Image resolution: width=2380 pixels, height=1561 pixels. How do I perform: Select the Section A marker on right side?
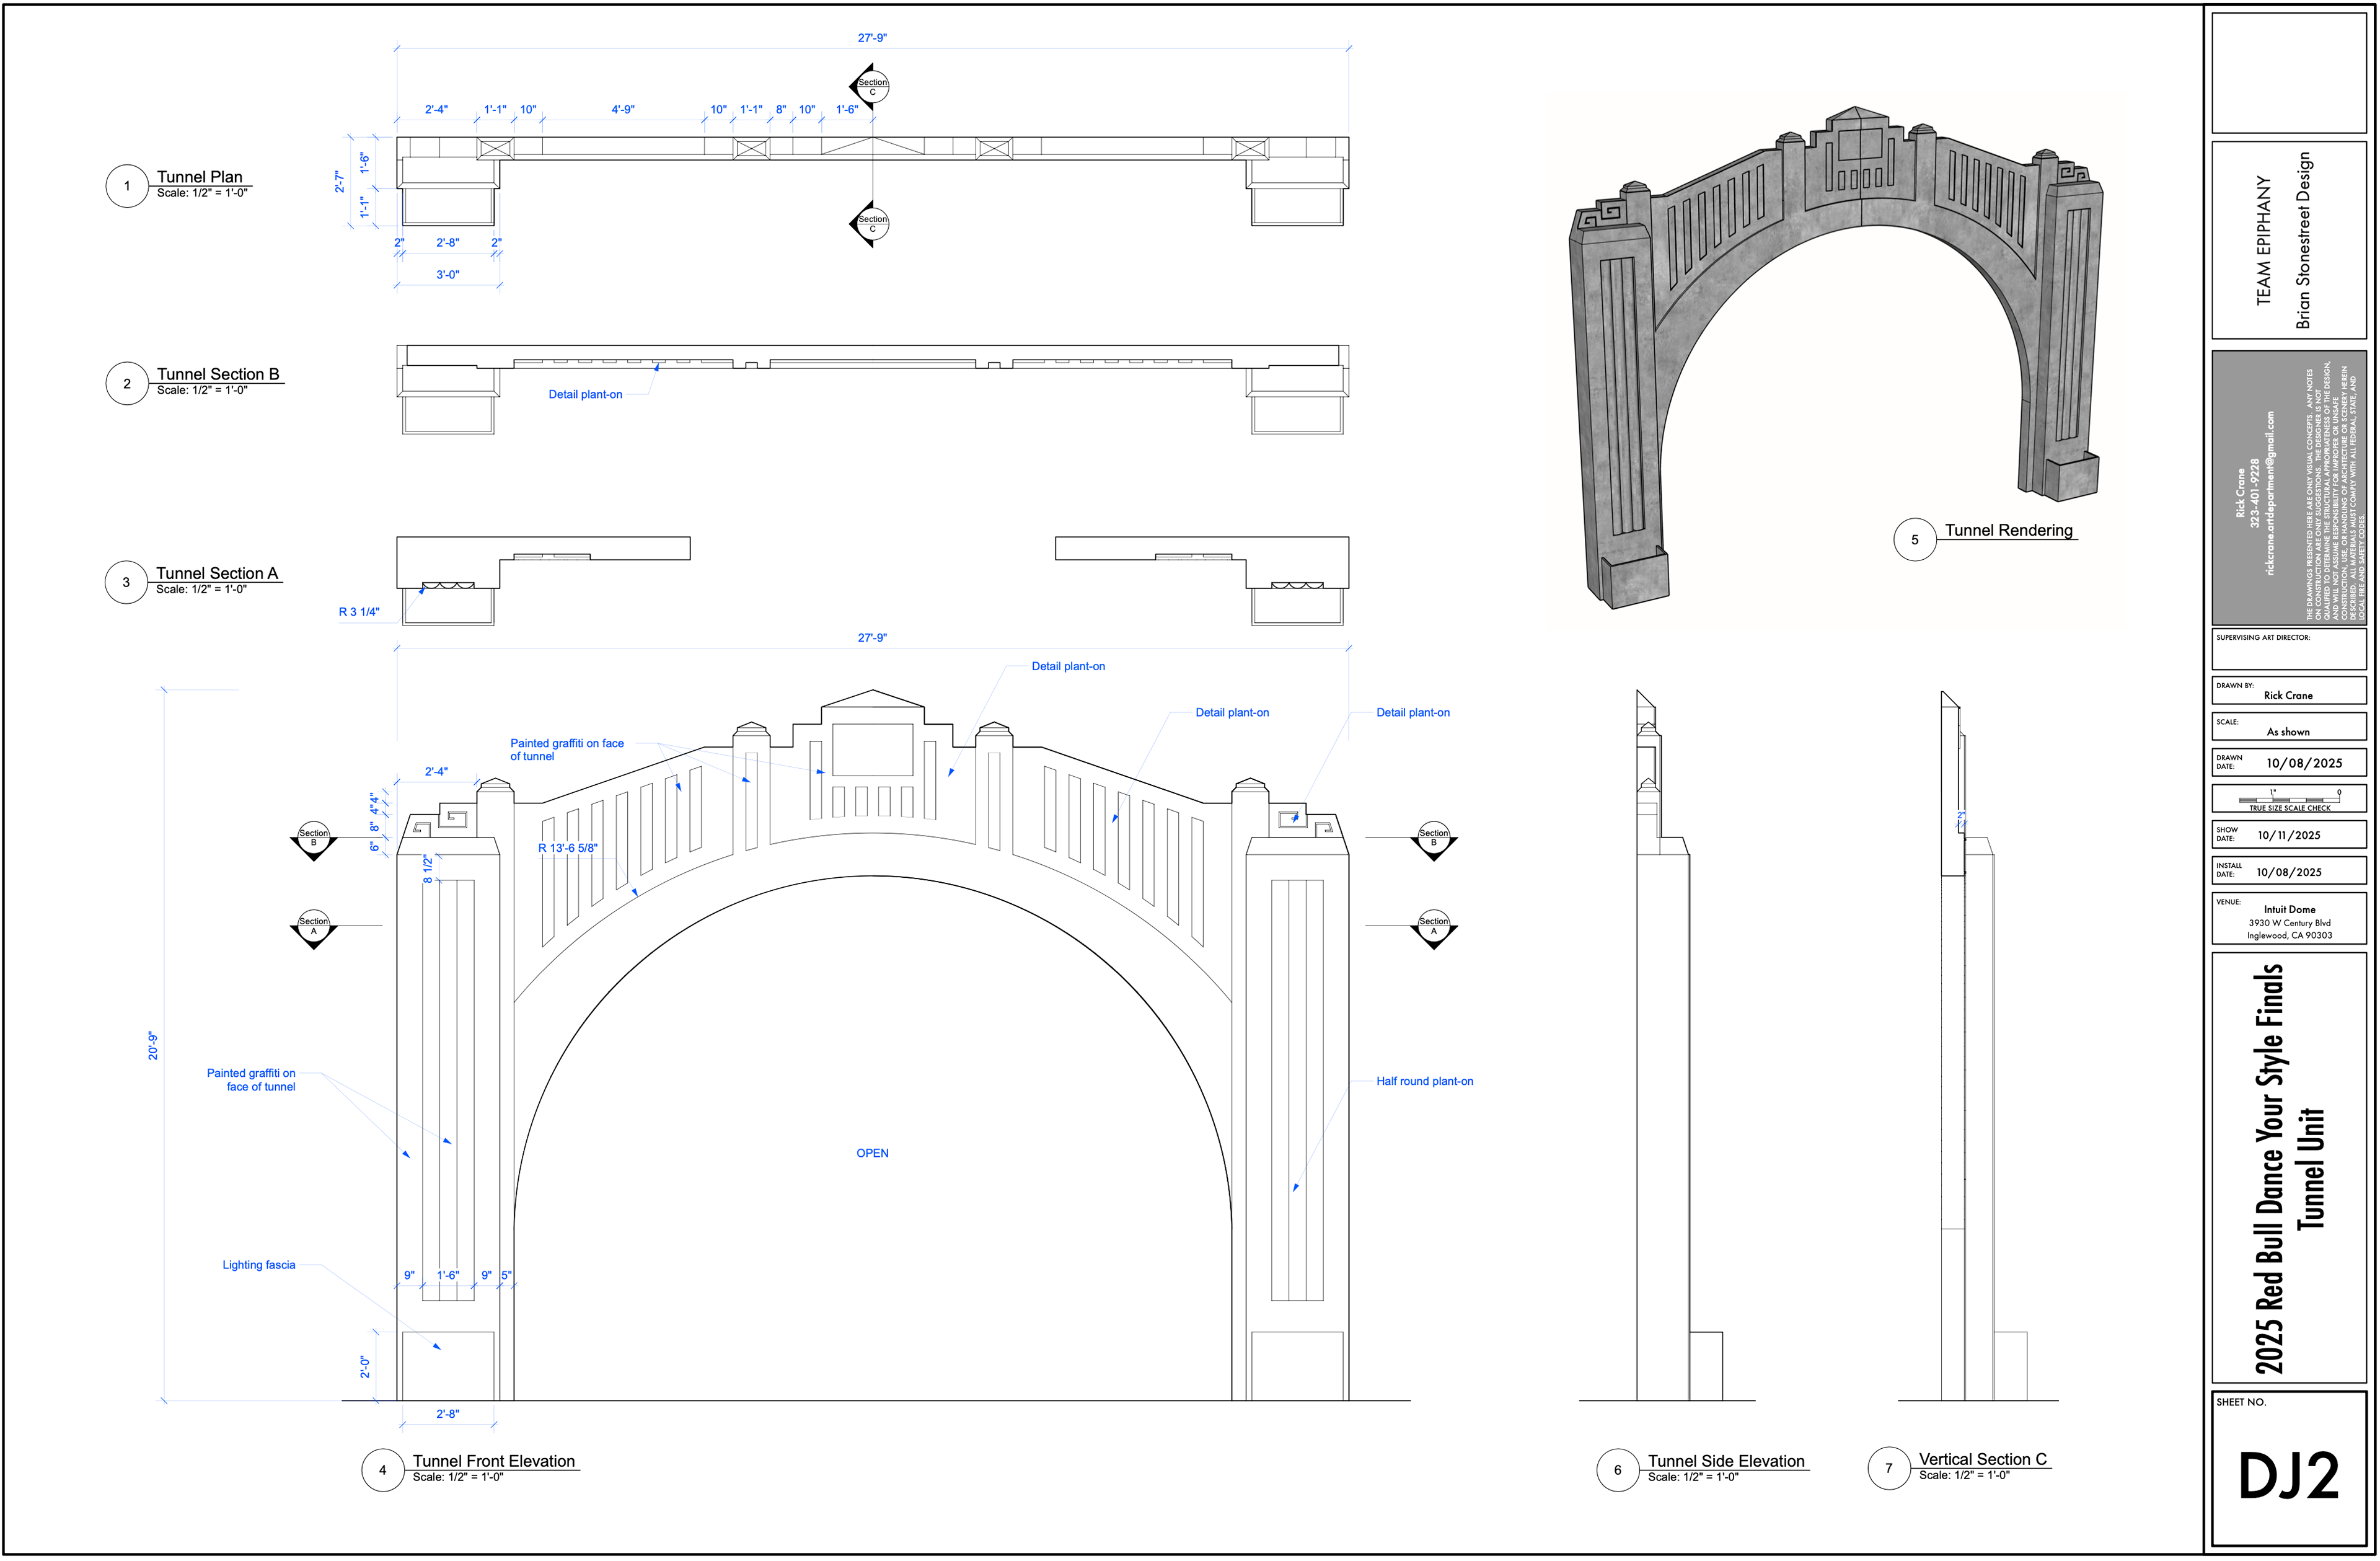tap(1435, 925)
